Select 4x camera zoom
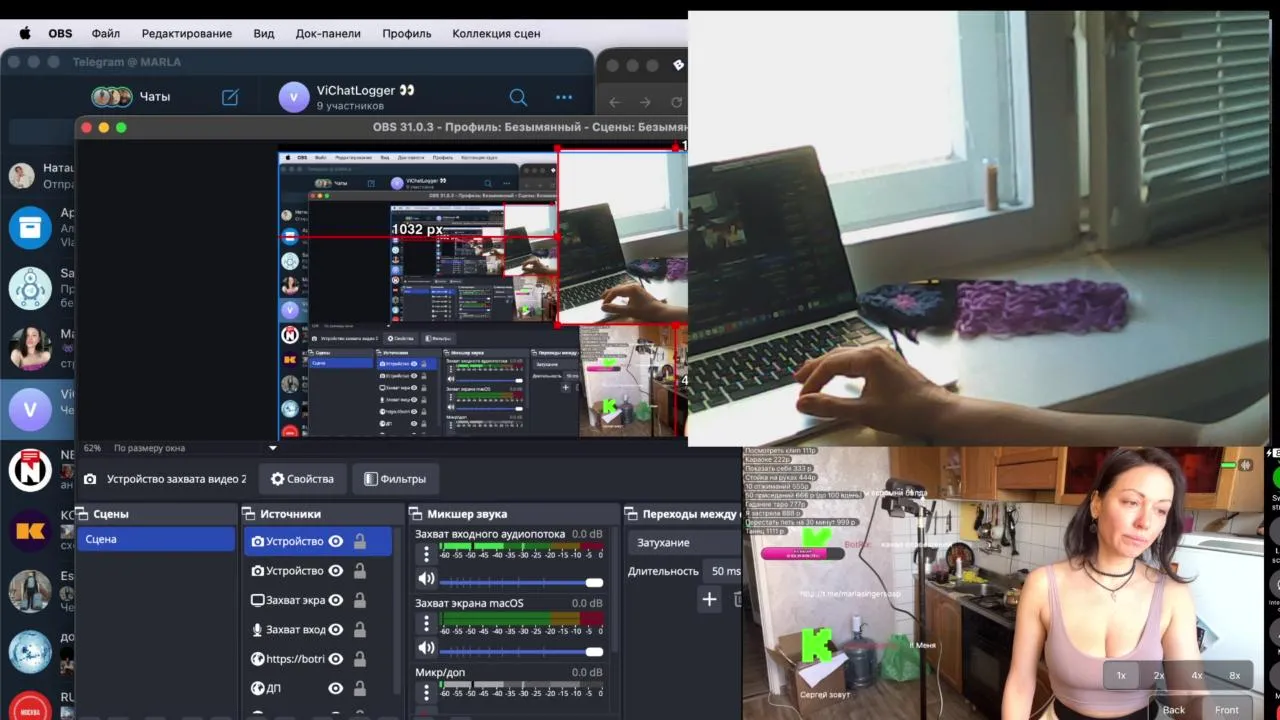 pyautogui.click(x=1197, y=675)
